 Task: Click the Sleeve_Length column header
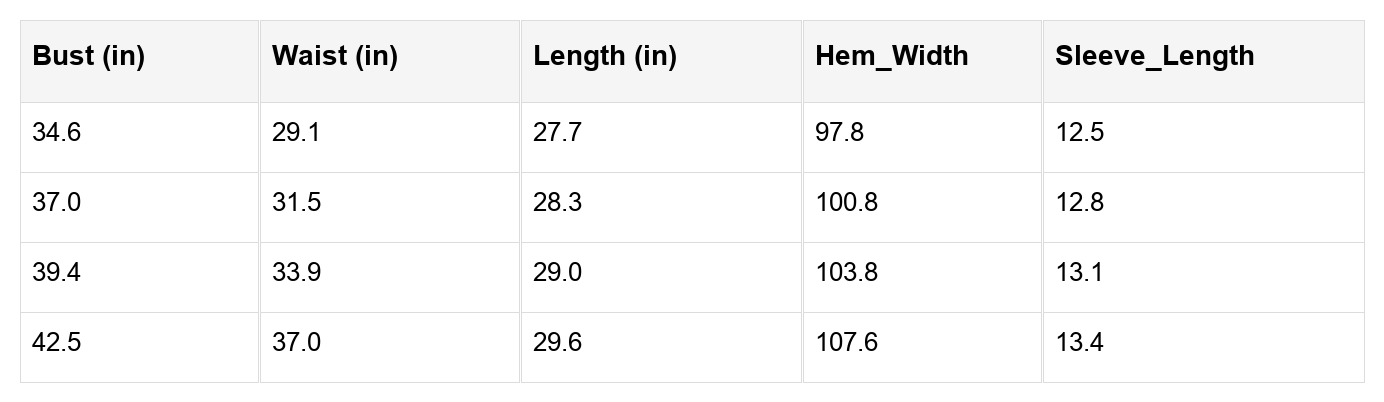pos(1154,56)
